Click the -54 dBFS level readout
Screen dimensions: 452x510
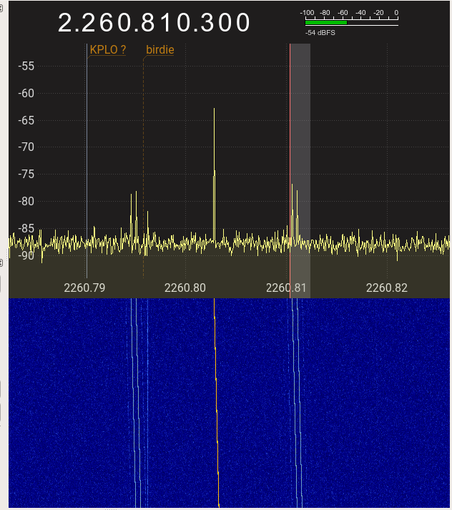pos(320,33)
